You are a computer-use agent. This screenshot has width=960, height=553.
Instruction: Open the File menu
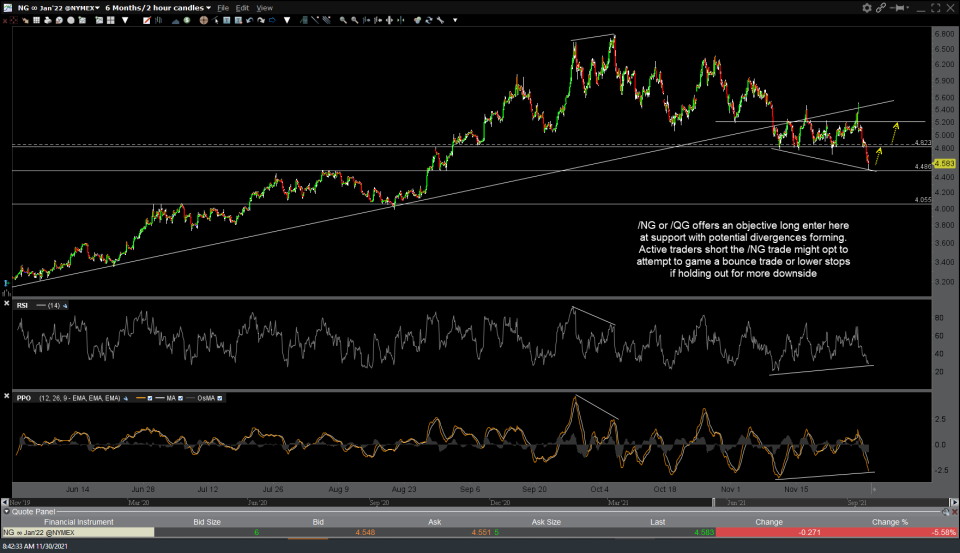coord(224,7)
